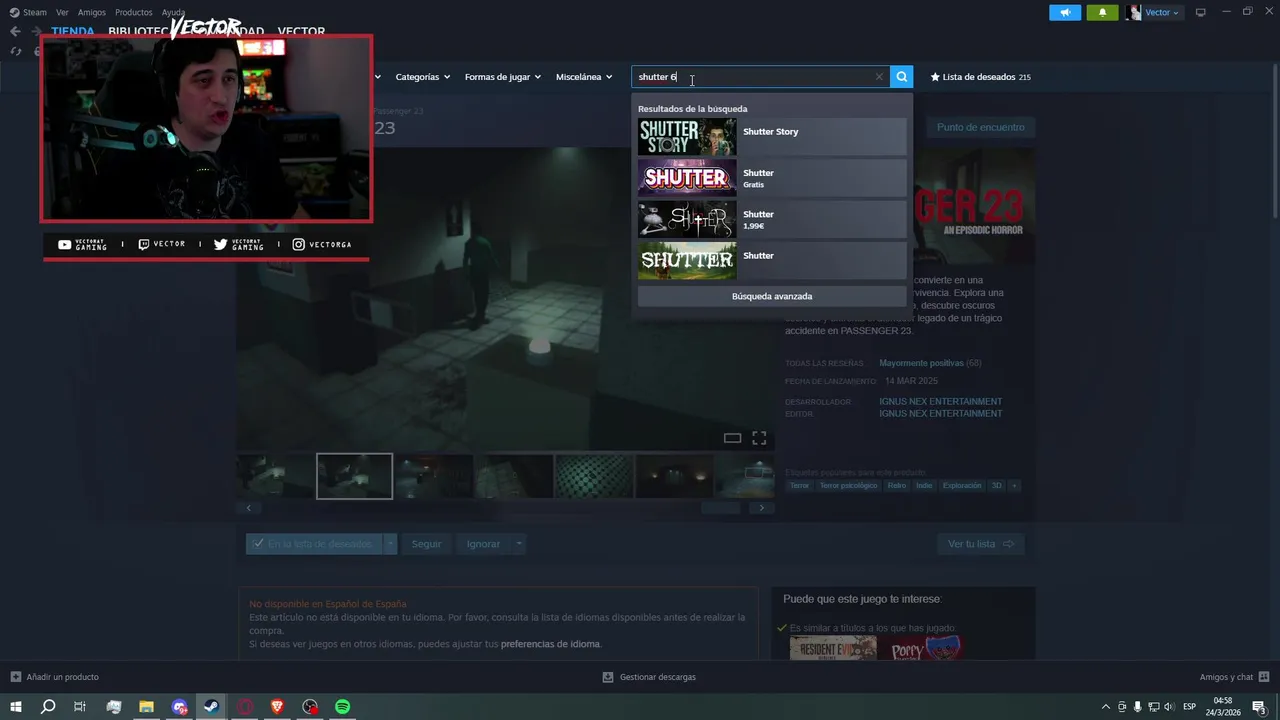
Task: Open the Ver menu
Action: [x=62, y=12]
